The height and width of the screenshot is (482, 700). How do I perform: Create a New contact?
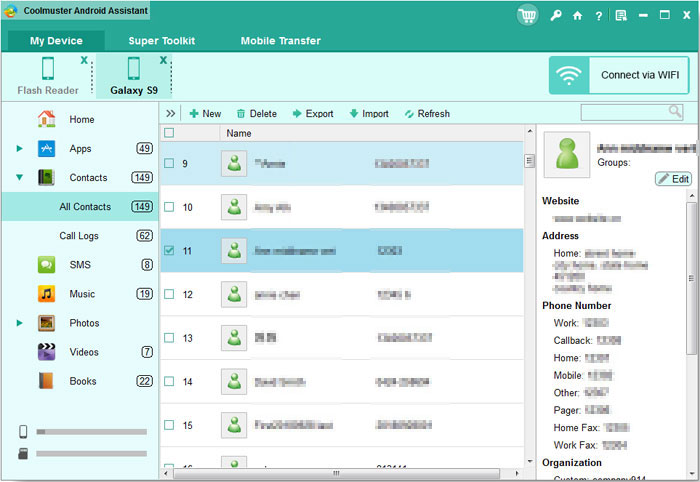(205, 114)
